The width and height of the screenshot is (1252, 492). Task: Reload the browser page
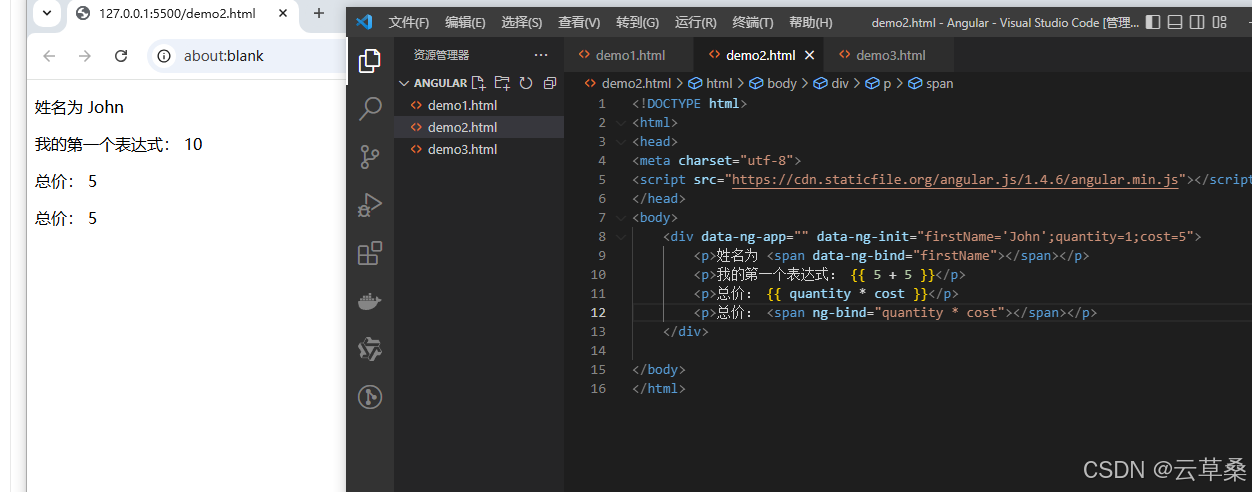click(x=121, y=56)
